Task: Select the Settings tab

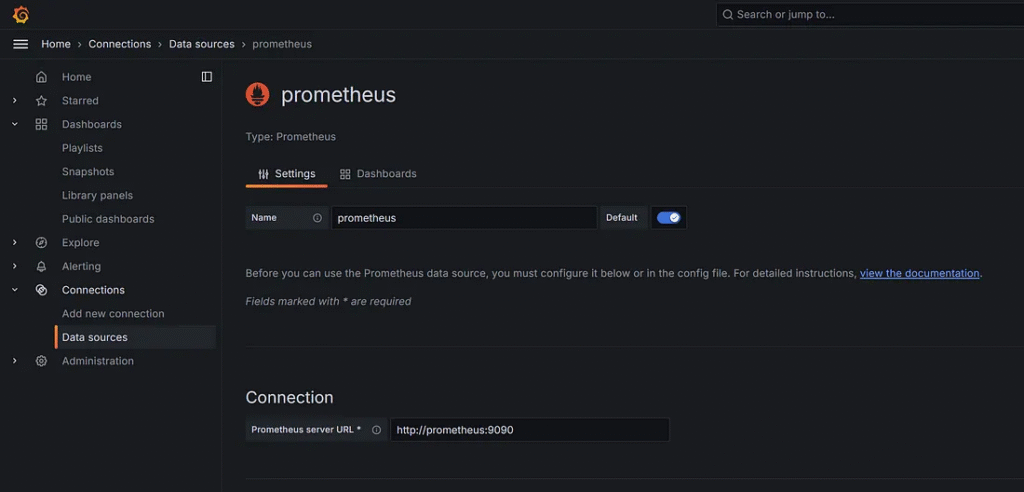Action: coord(287,174)
